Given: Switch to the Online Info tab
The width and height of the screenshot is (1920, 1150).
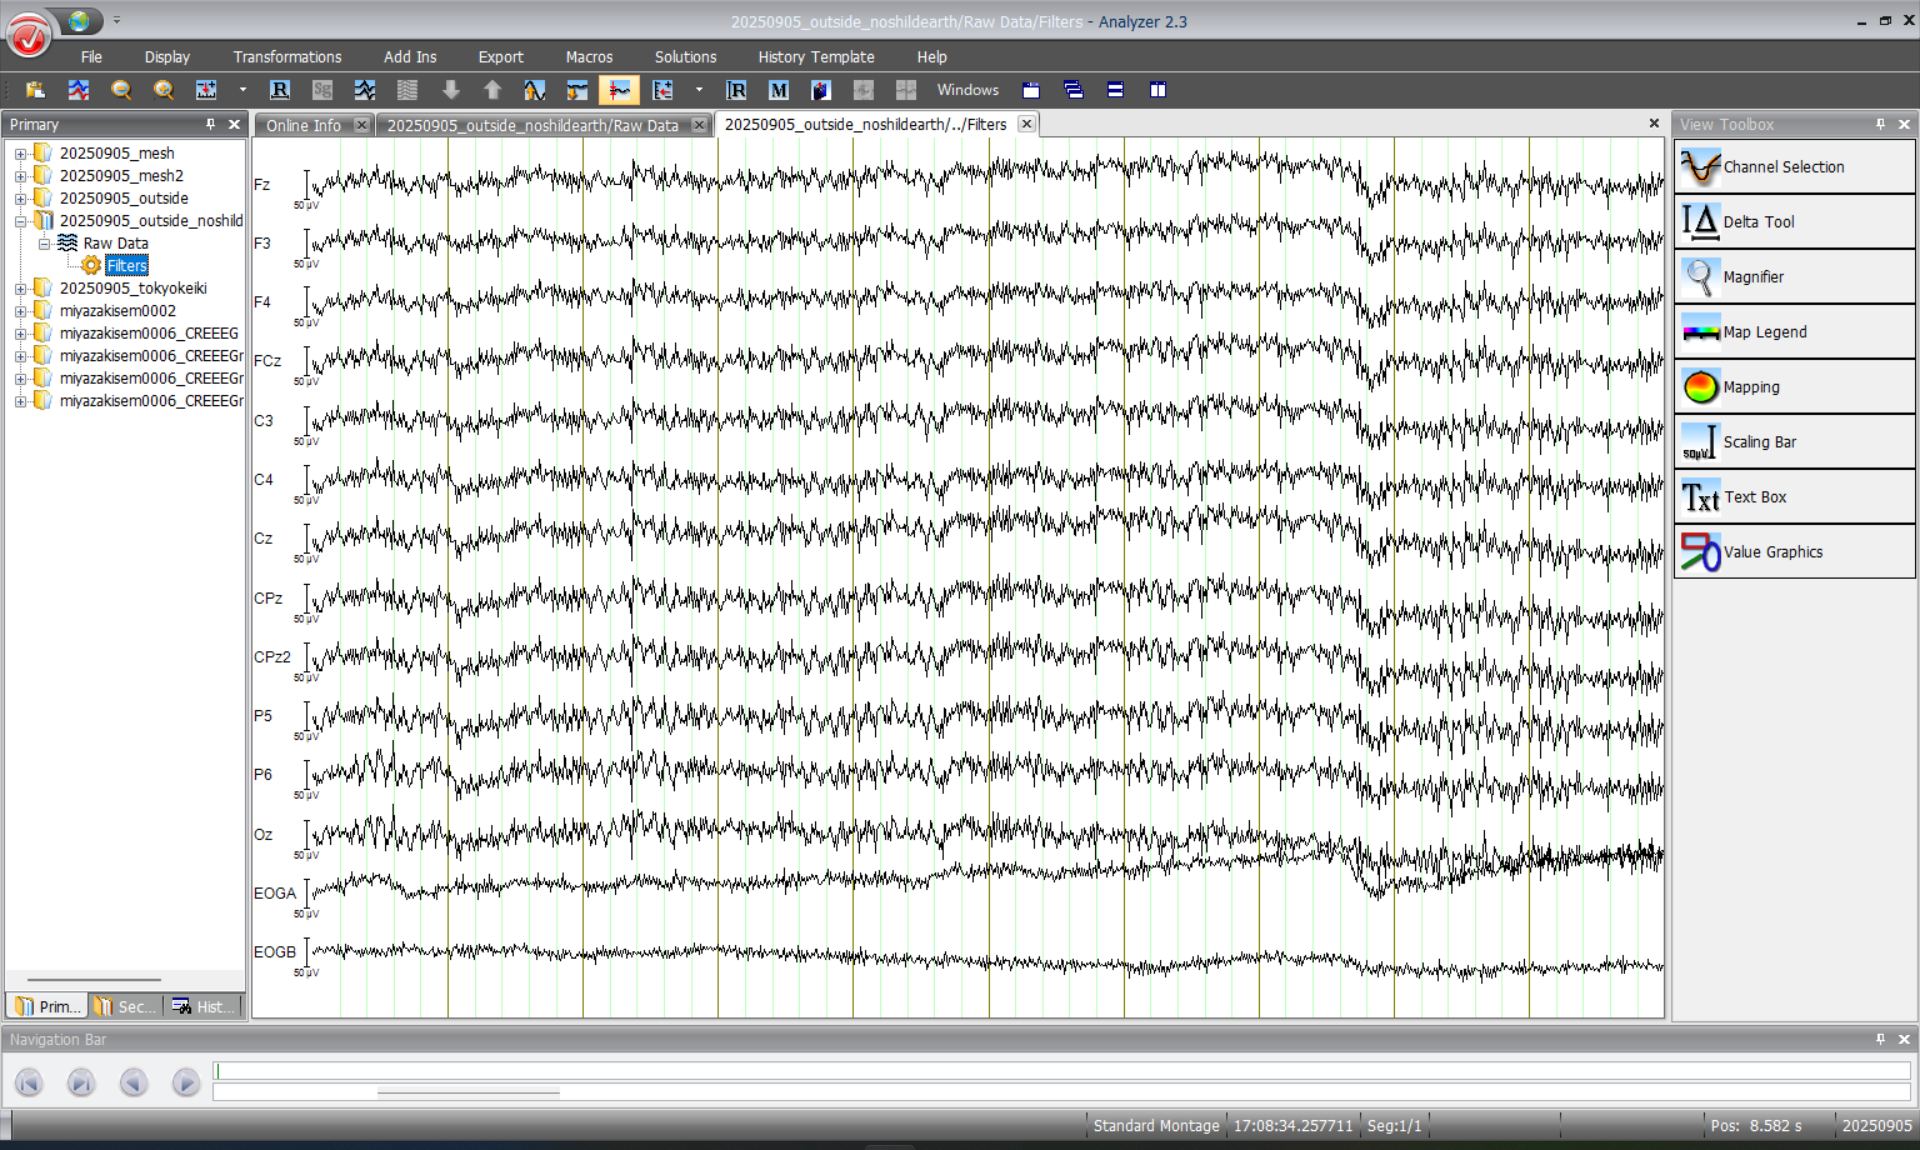Looking at the screenshot, I should point(303,125).
